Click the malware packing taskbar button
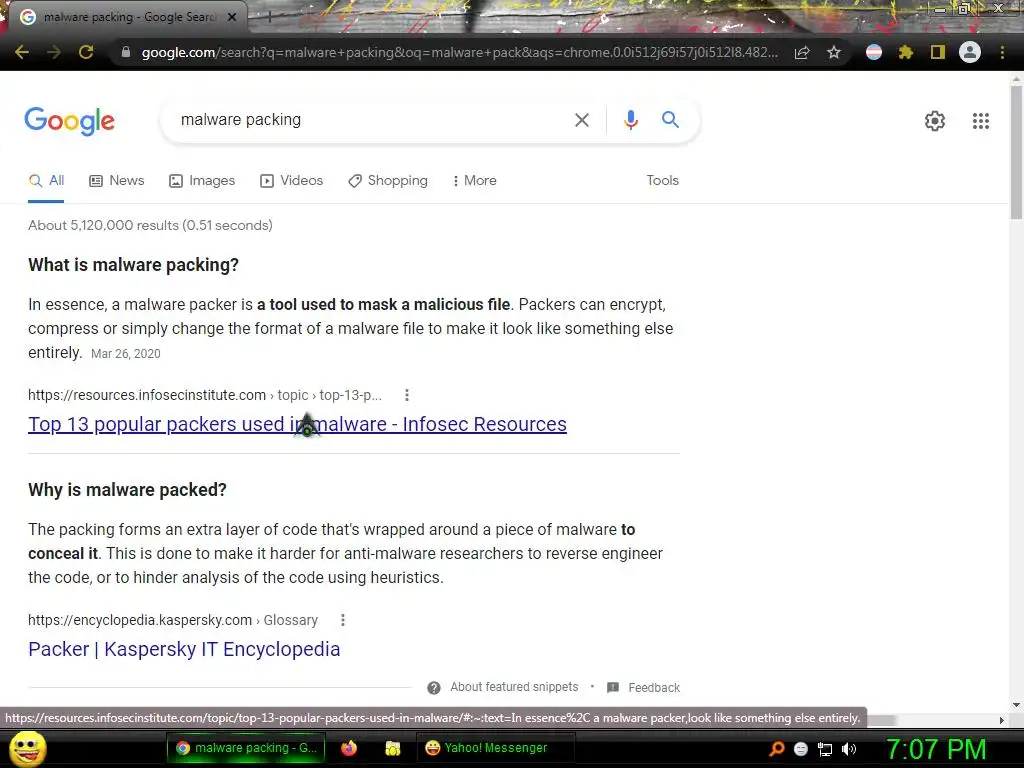1024x768 pixels. pos(246,748)
